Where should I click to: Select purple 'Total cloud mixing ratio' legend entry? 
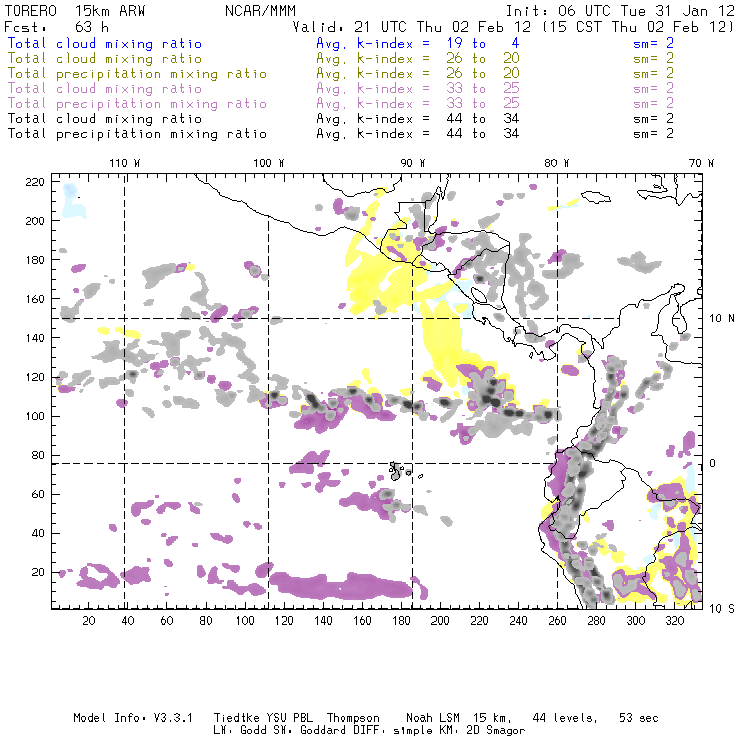tap(105, 89)
